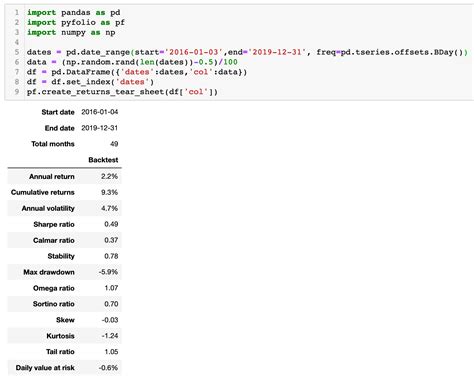
Task: Select the Sharpe ratio label
Action: pos(54,224)
